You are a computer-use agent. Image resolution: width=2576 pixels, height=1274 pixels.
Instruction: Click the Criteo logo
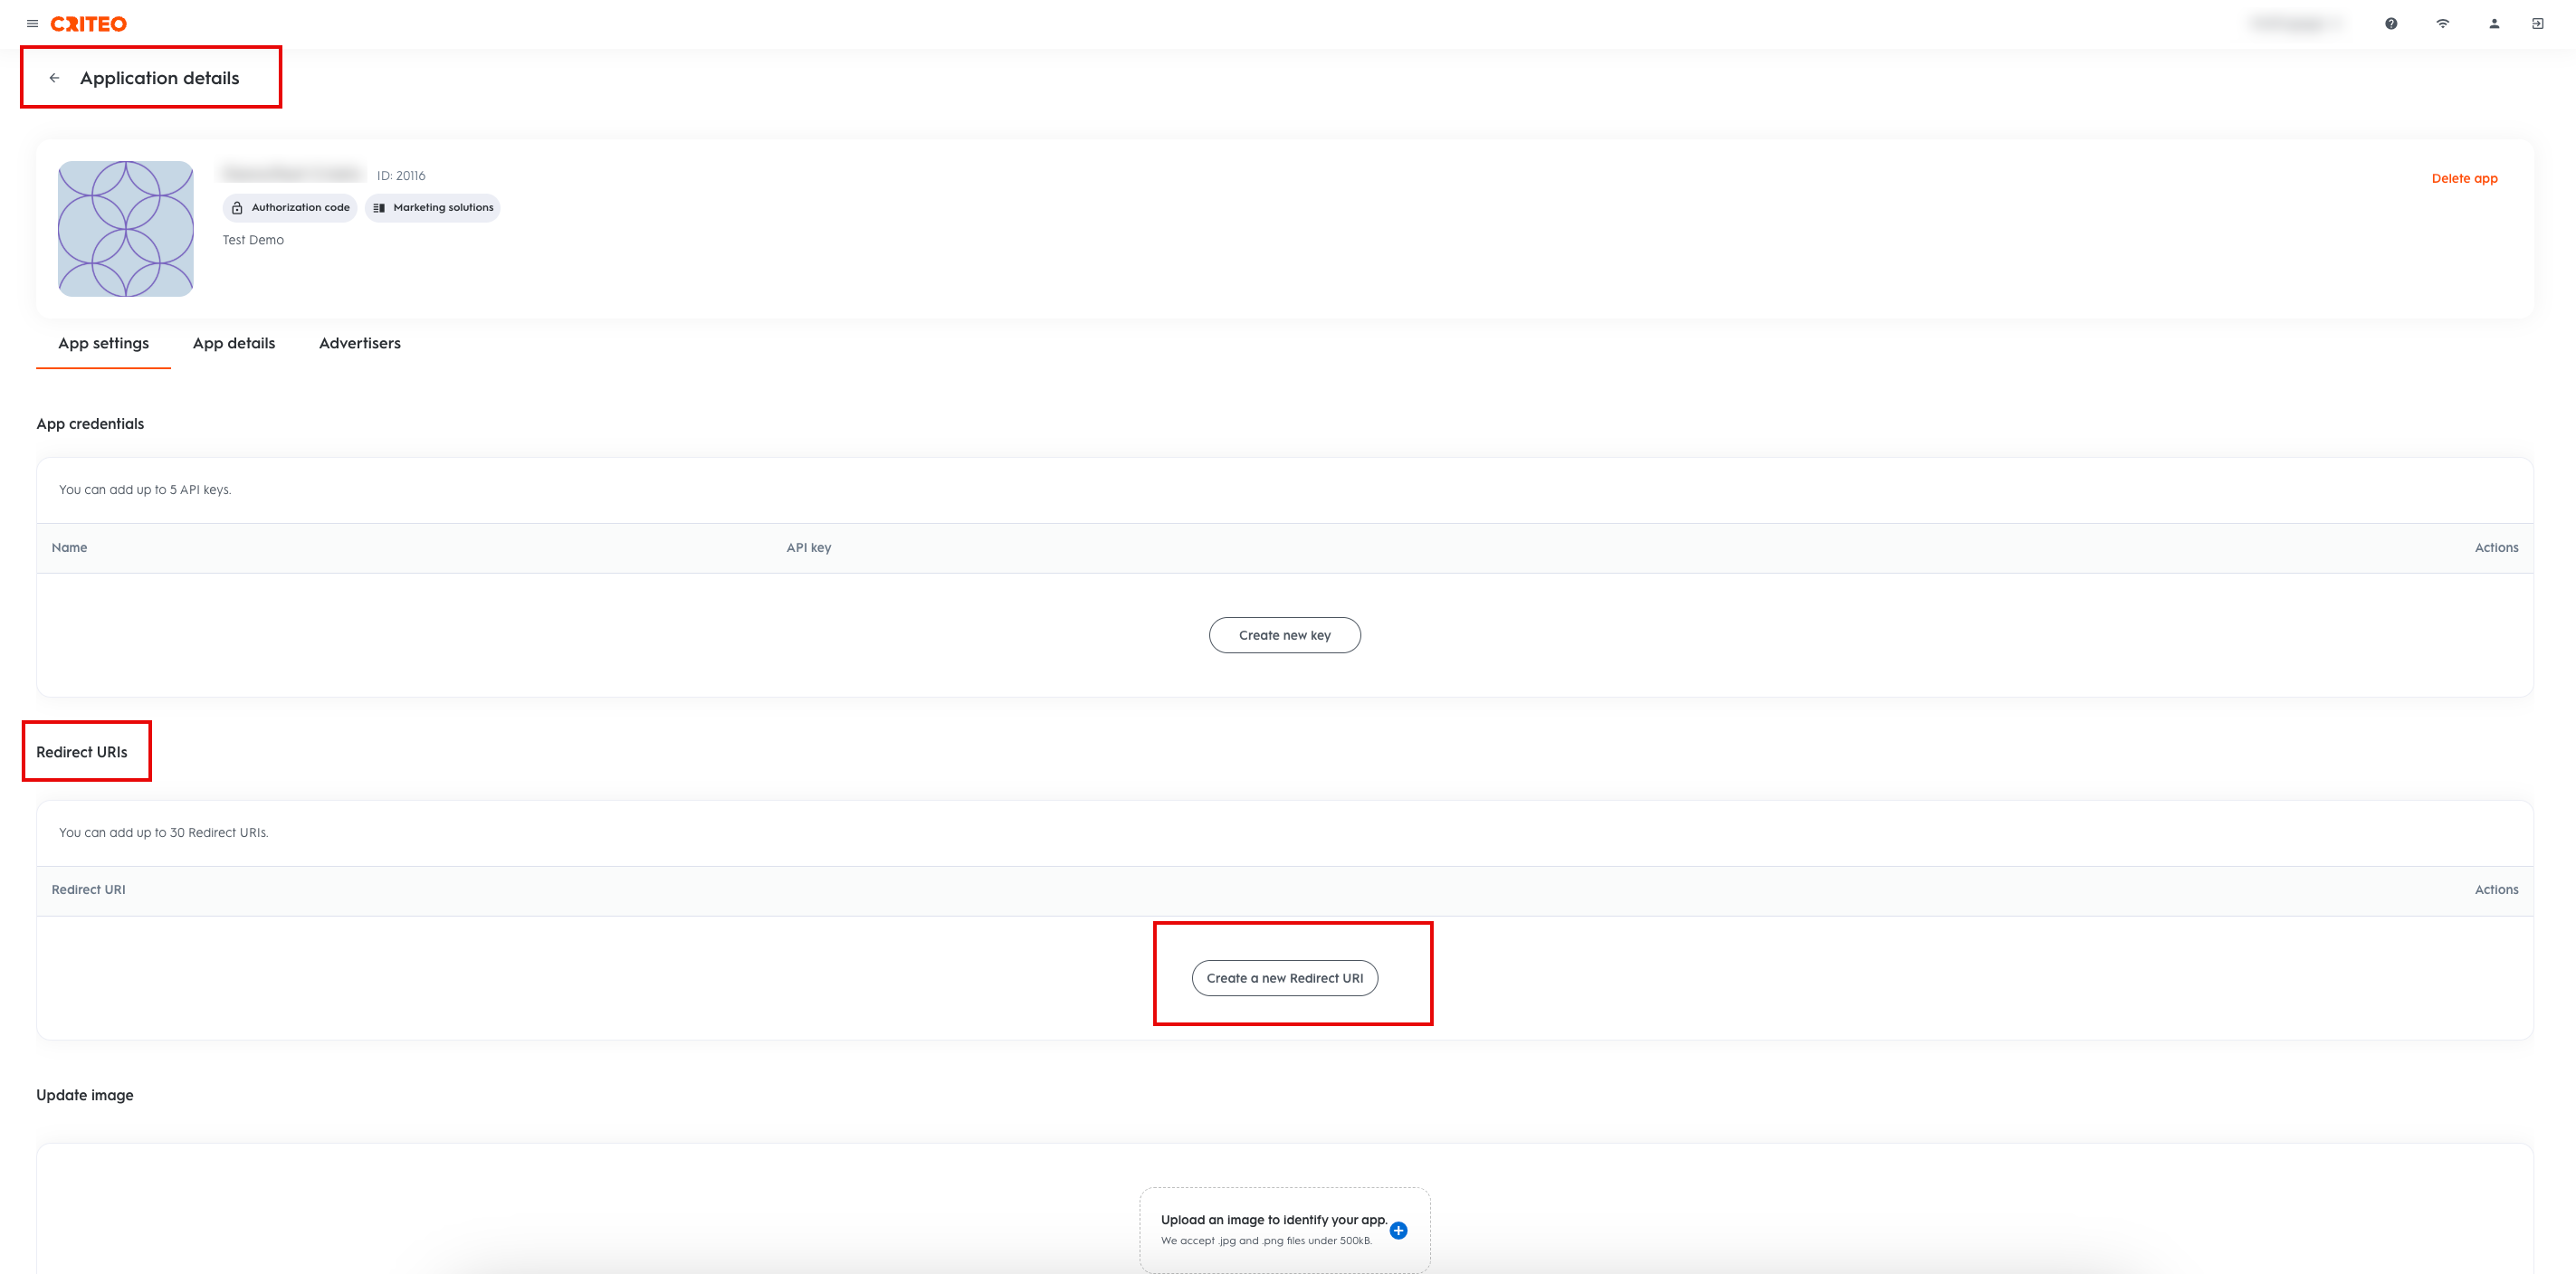[88, 23]
